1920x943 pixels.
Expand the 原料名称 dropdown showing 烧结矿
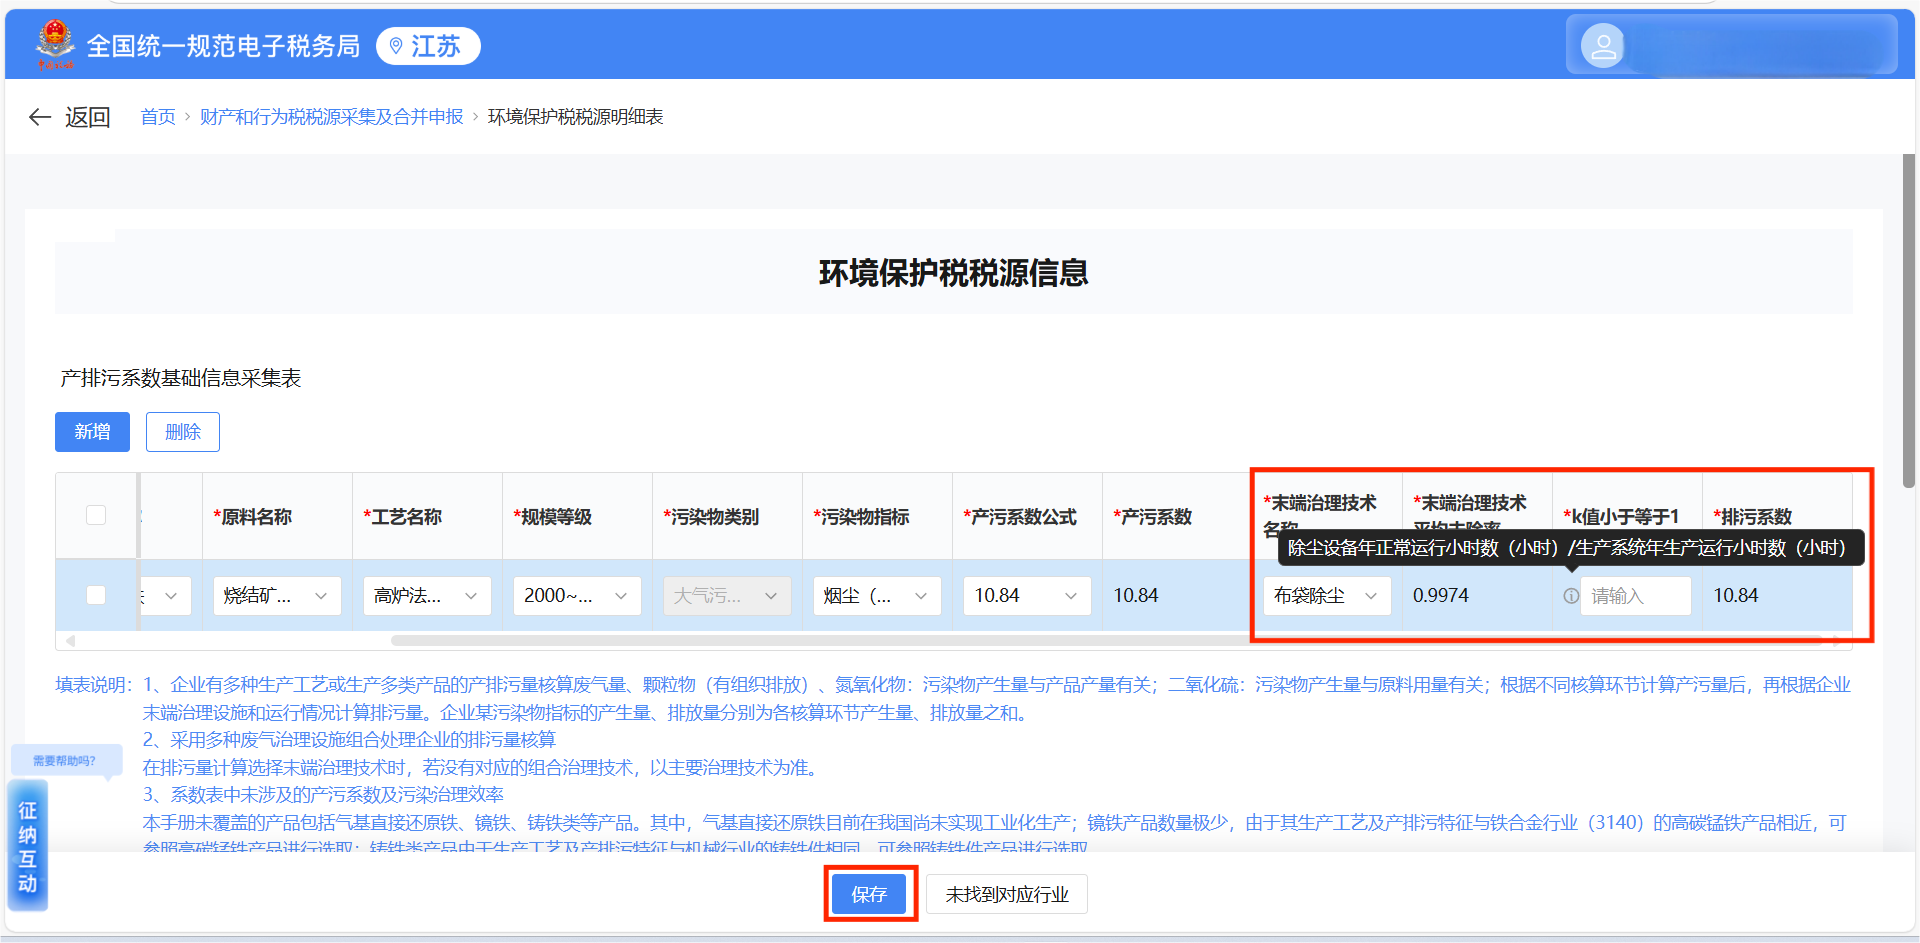[x=276, y=596]
